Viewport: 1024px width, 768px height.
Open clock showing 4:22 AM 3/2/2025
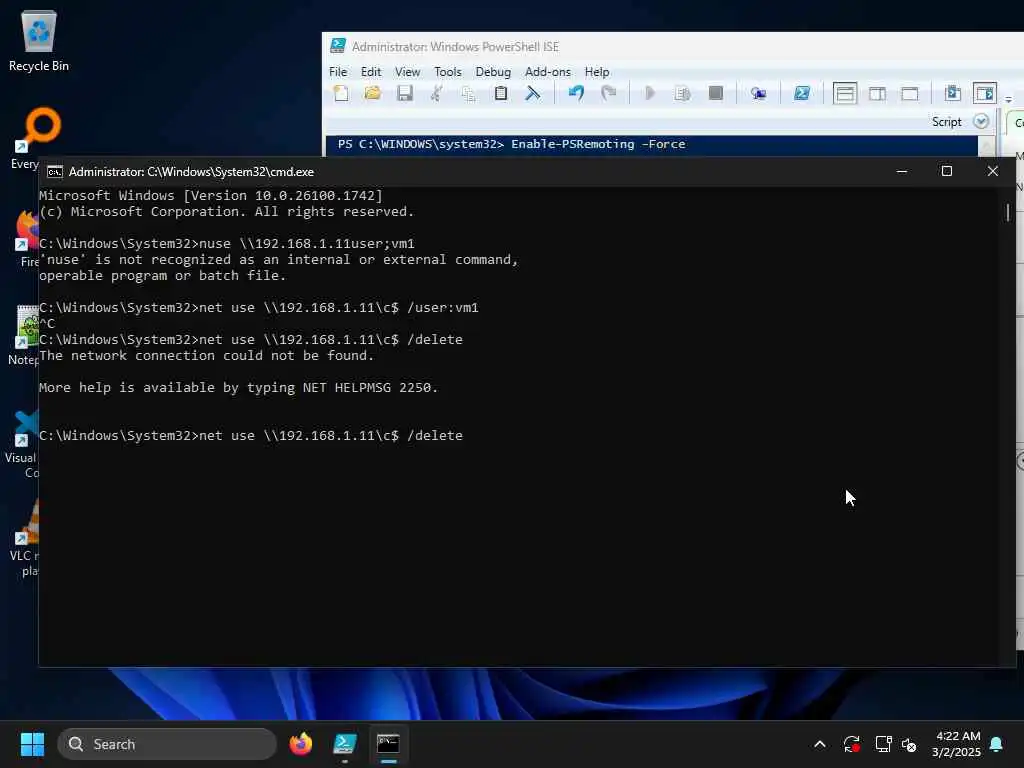click(x=956, y=744)
